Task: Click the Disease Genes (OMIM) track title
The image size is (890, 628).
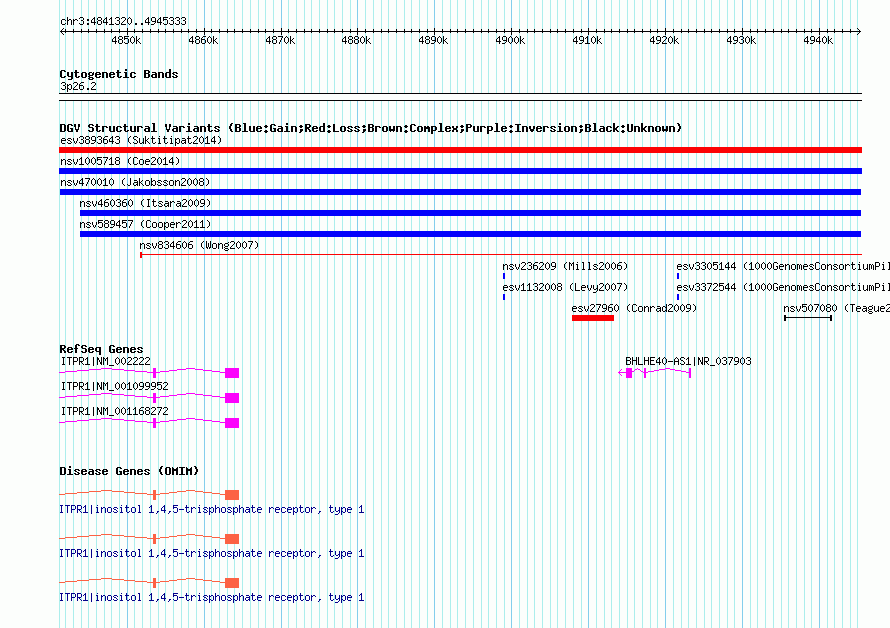Action: 129,471
